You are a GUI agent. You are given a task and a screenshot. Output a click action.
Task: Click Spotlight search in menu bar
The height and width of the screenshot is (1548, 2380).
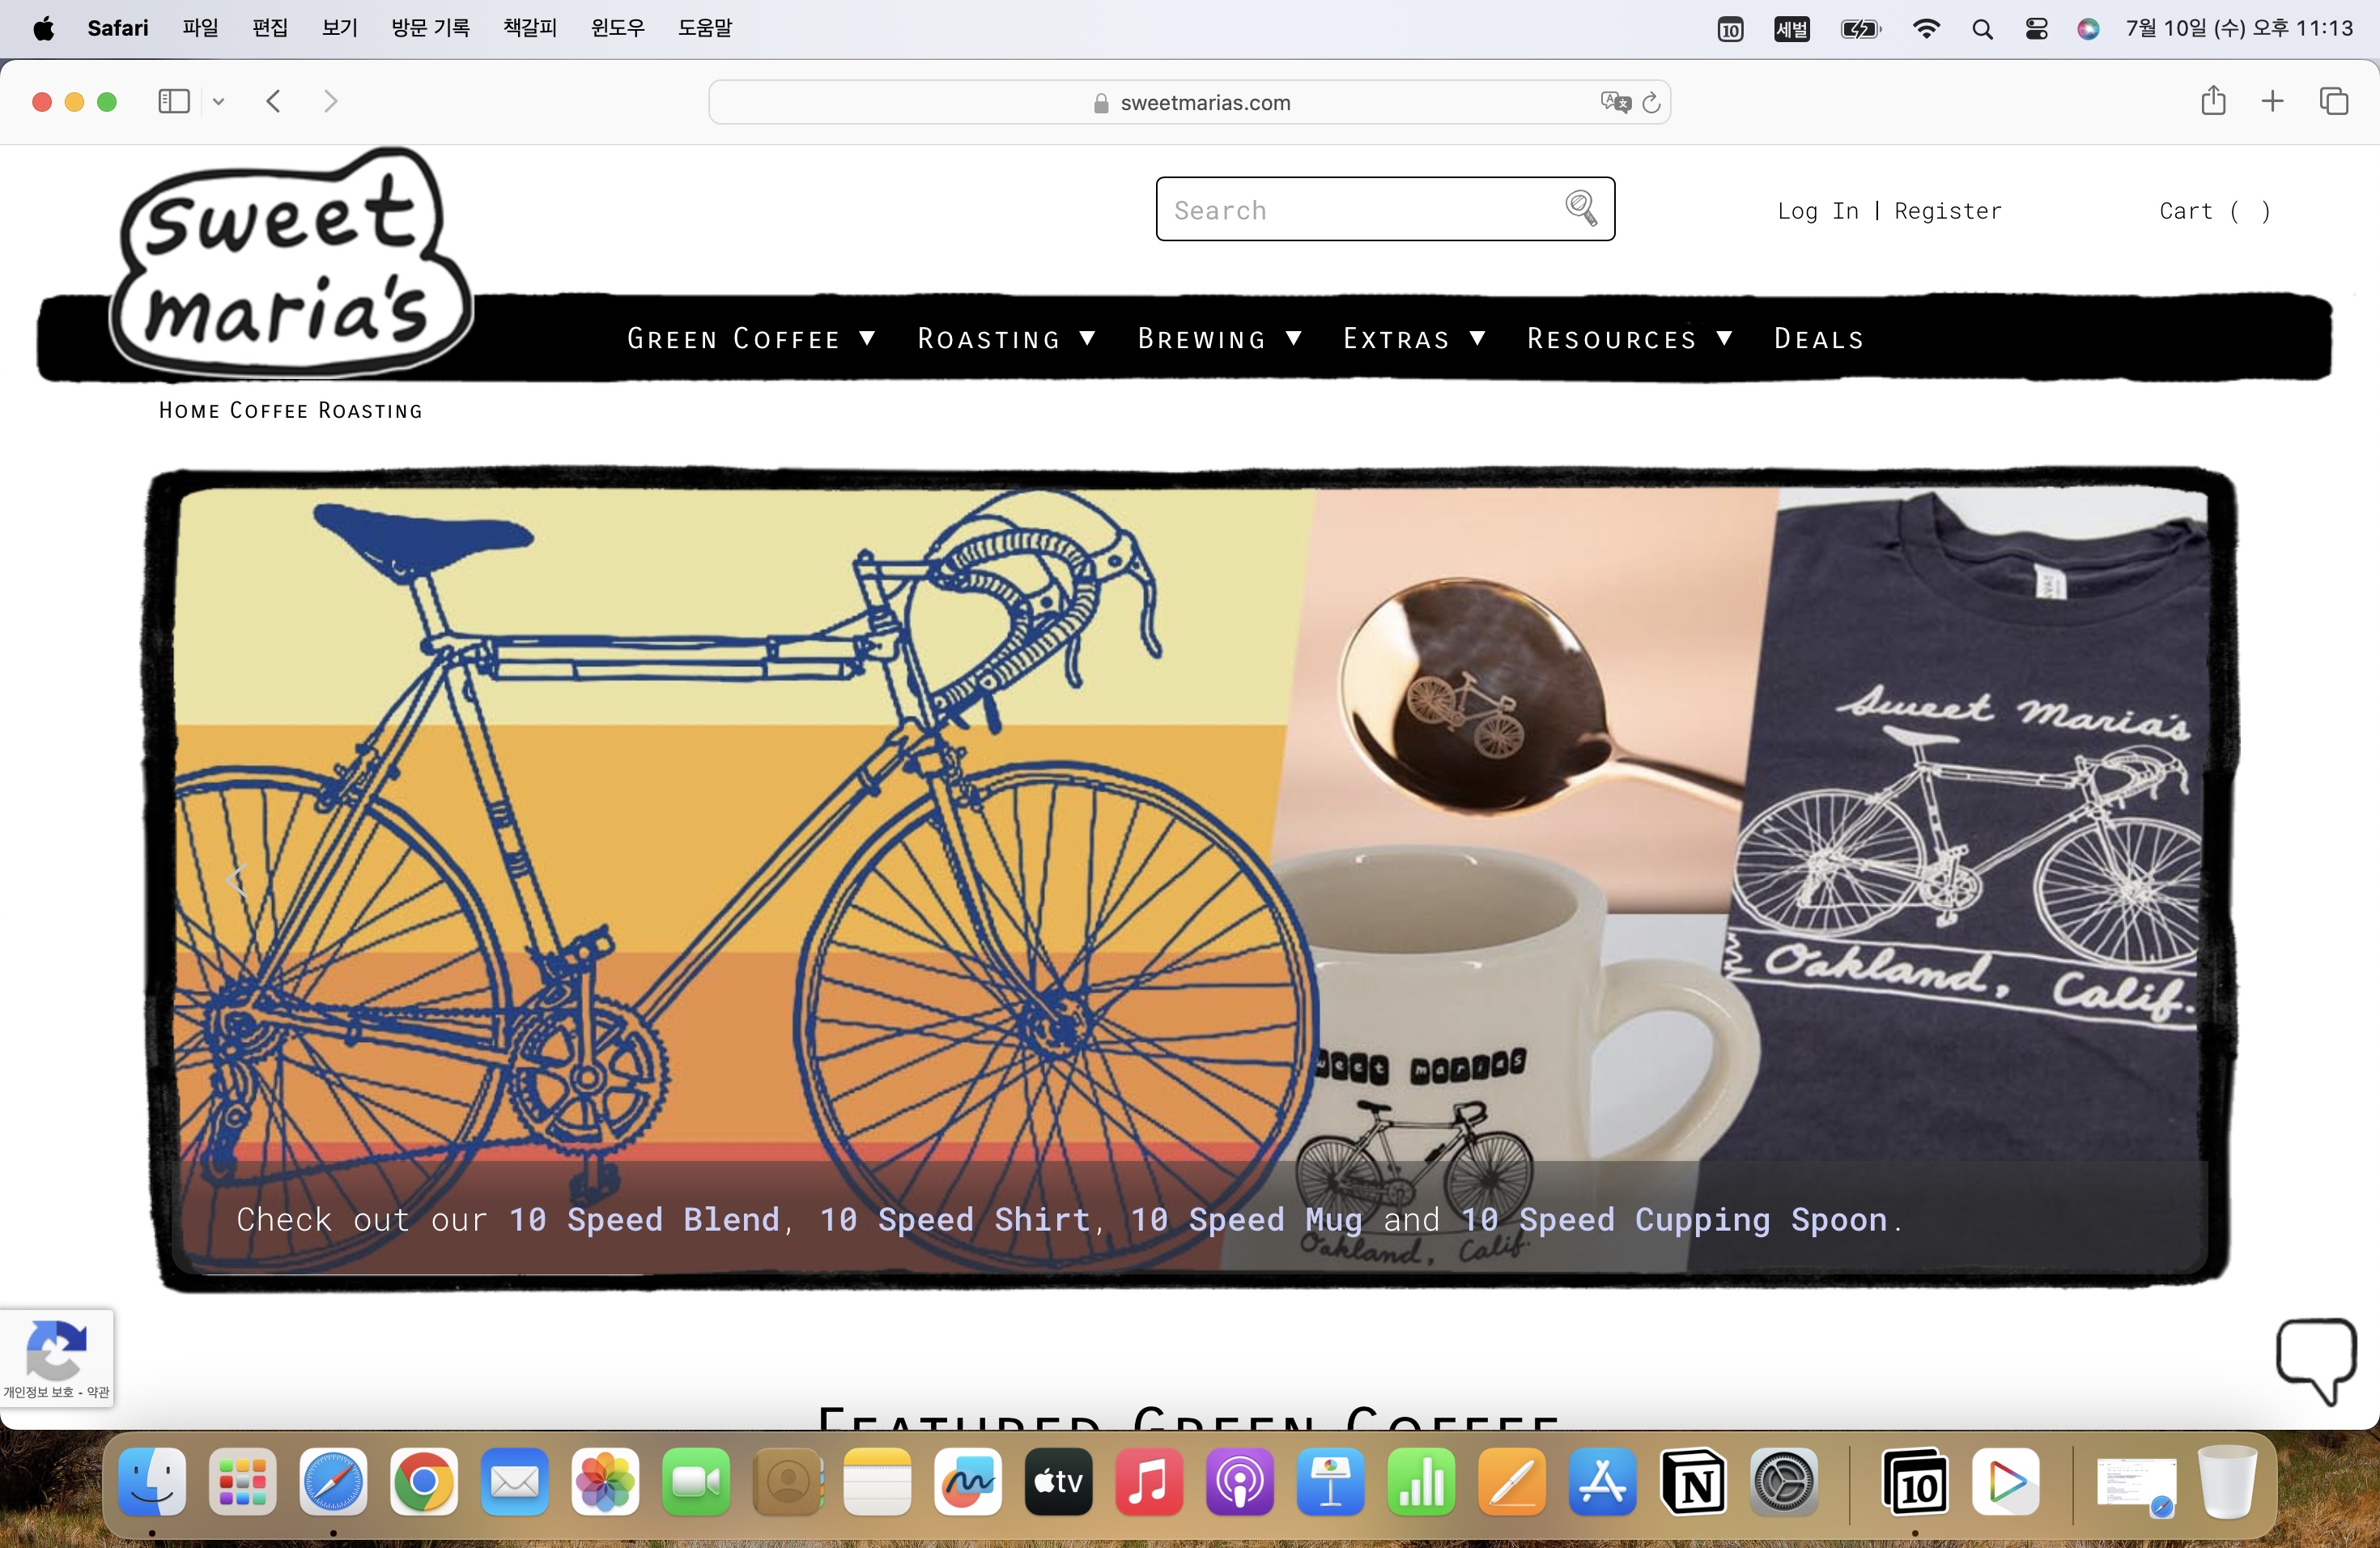point(1982,28)
